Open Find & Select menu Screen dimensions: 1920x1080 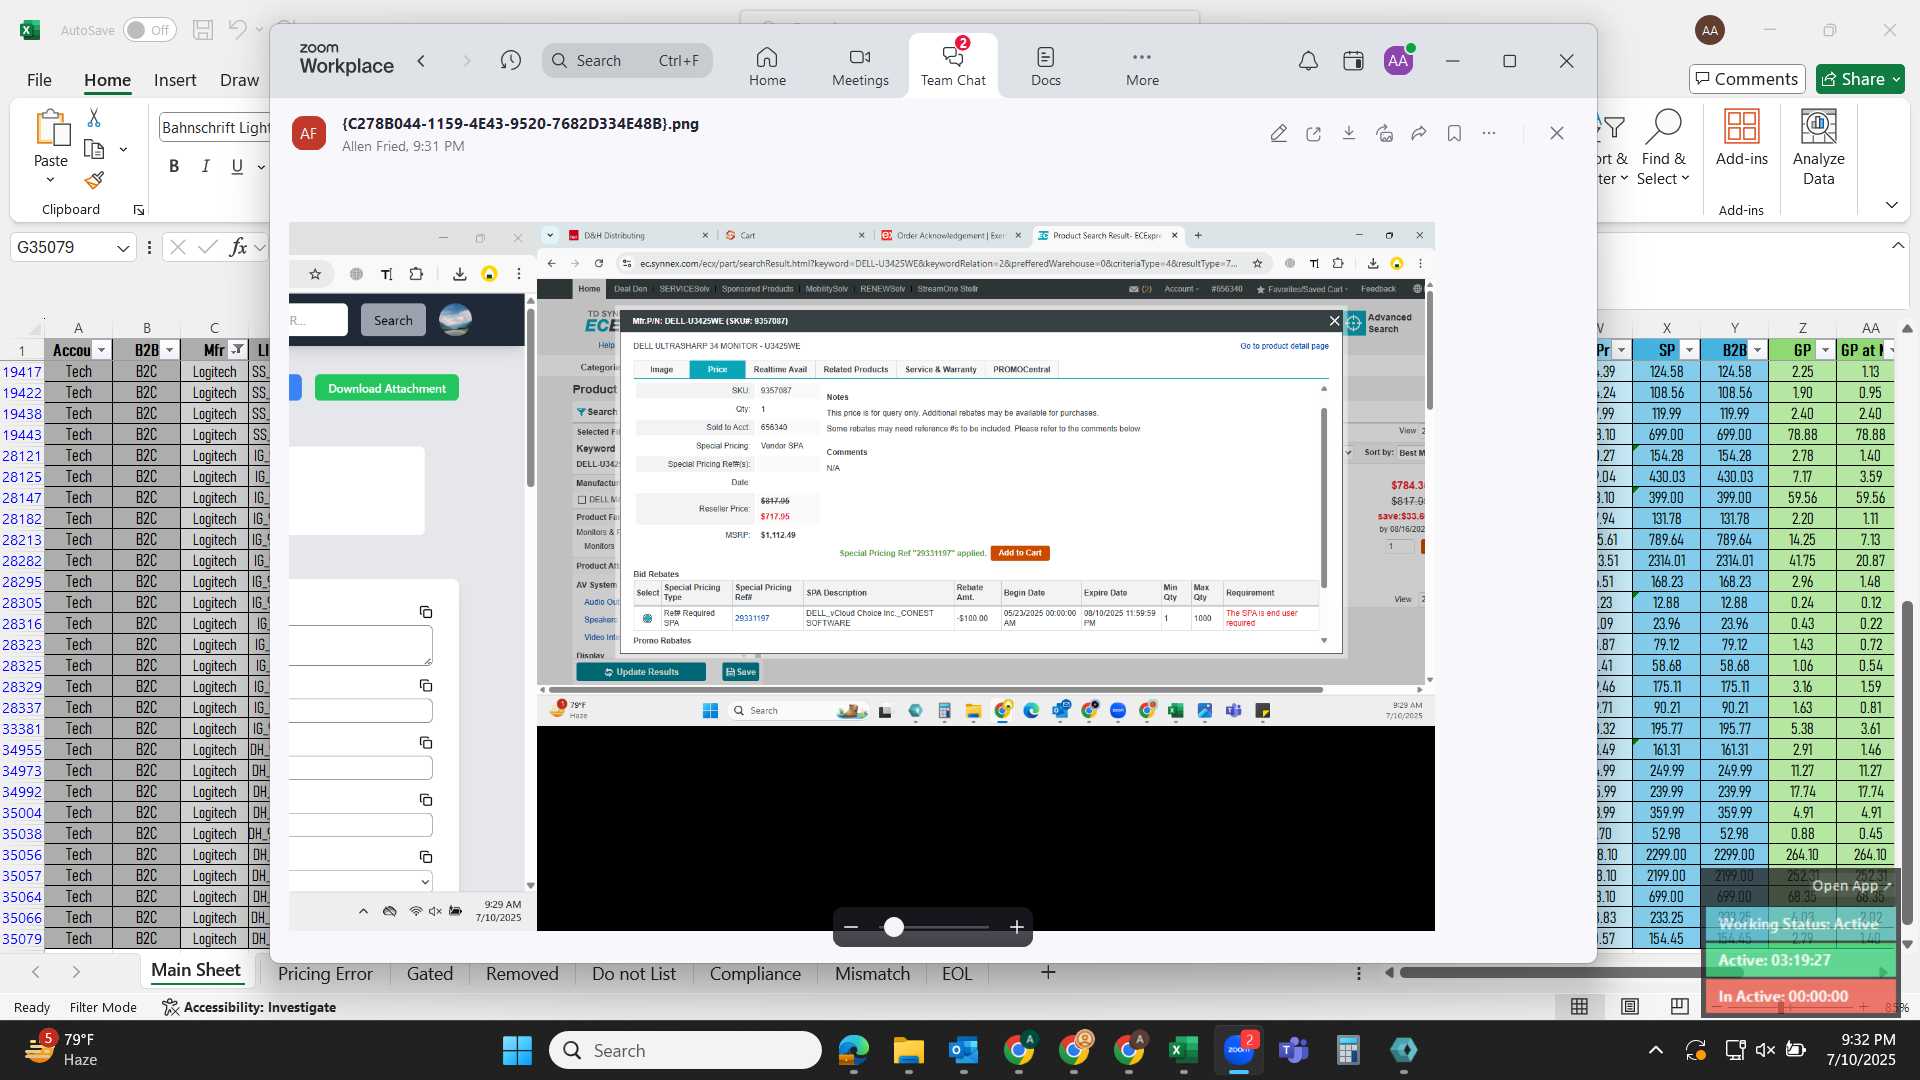coord(1663,148)
